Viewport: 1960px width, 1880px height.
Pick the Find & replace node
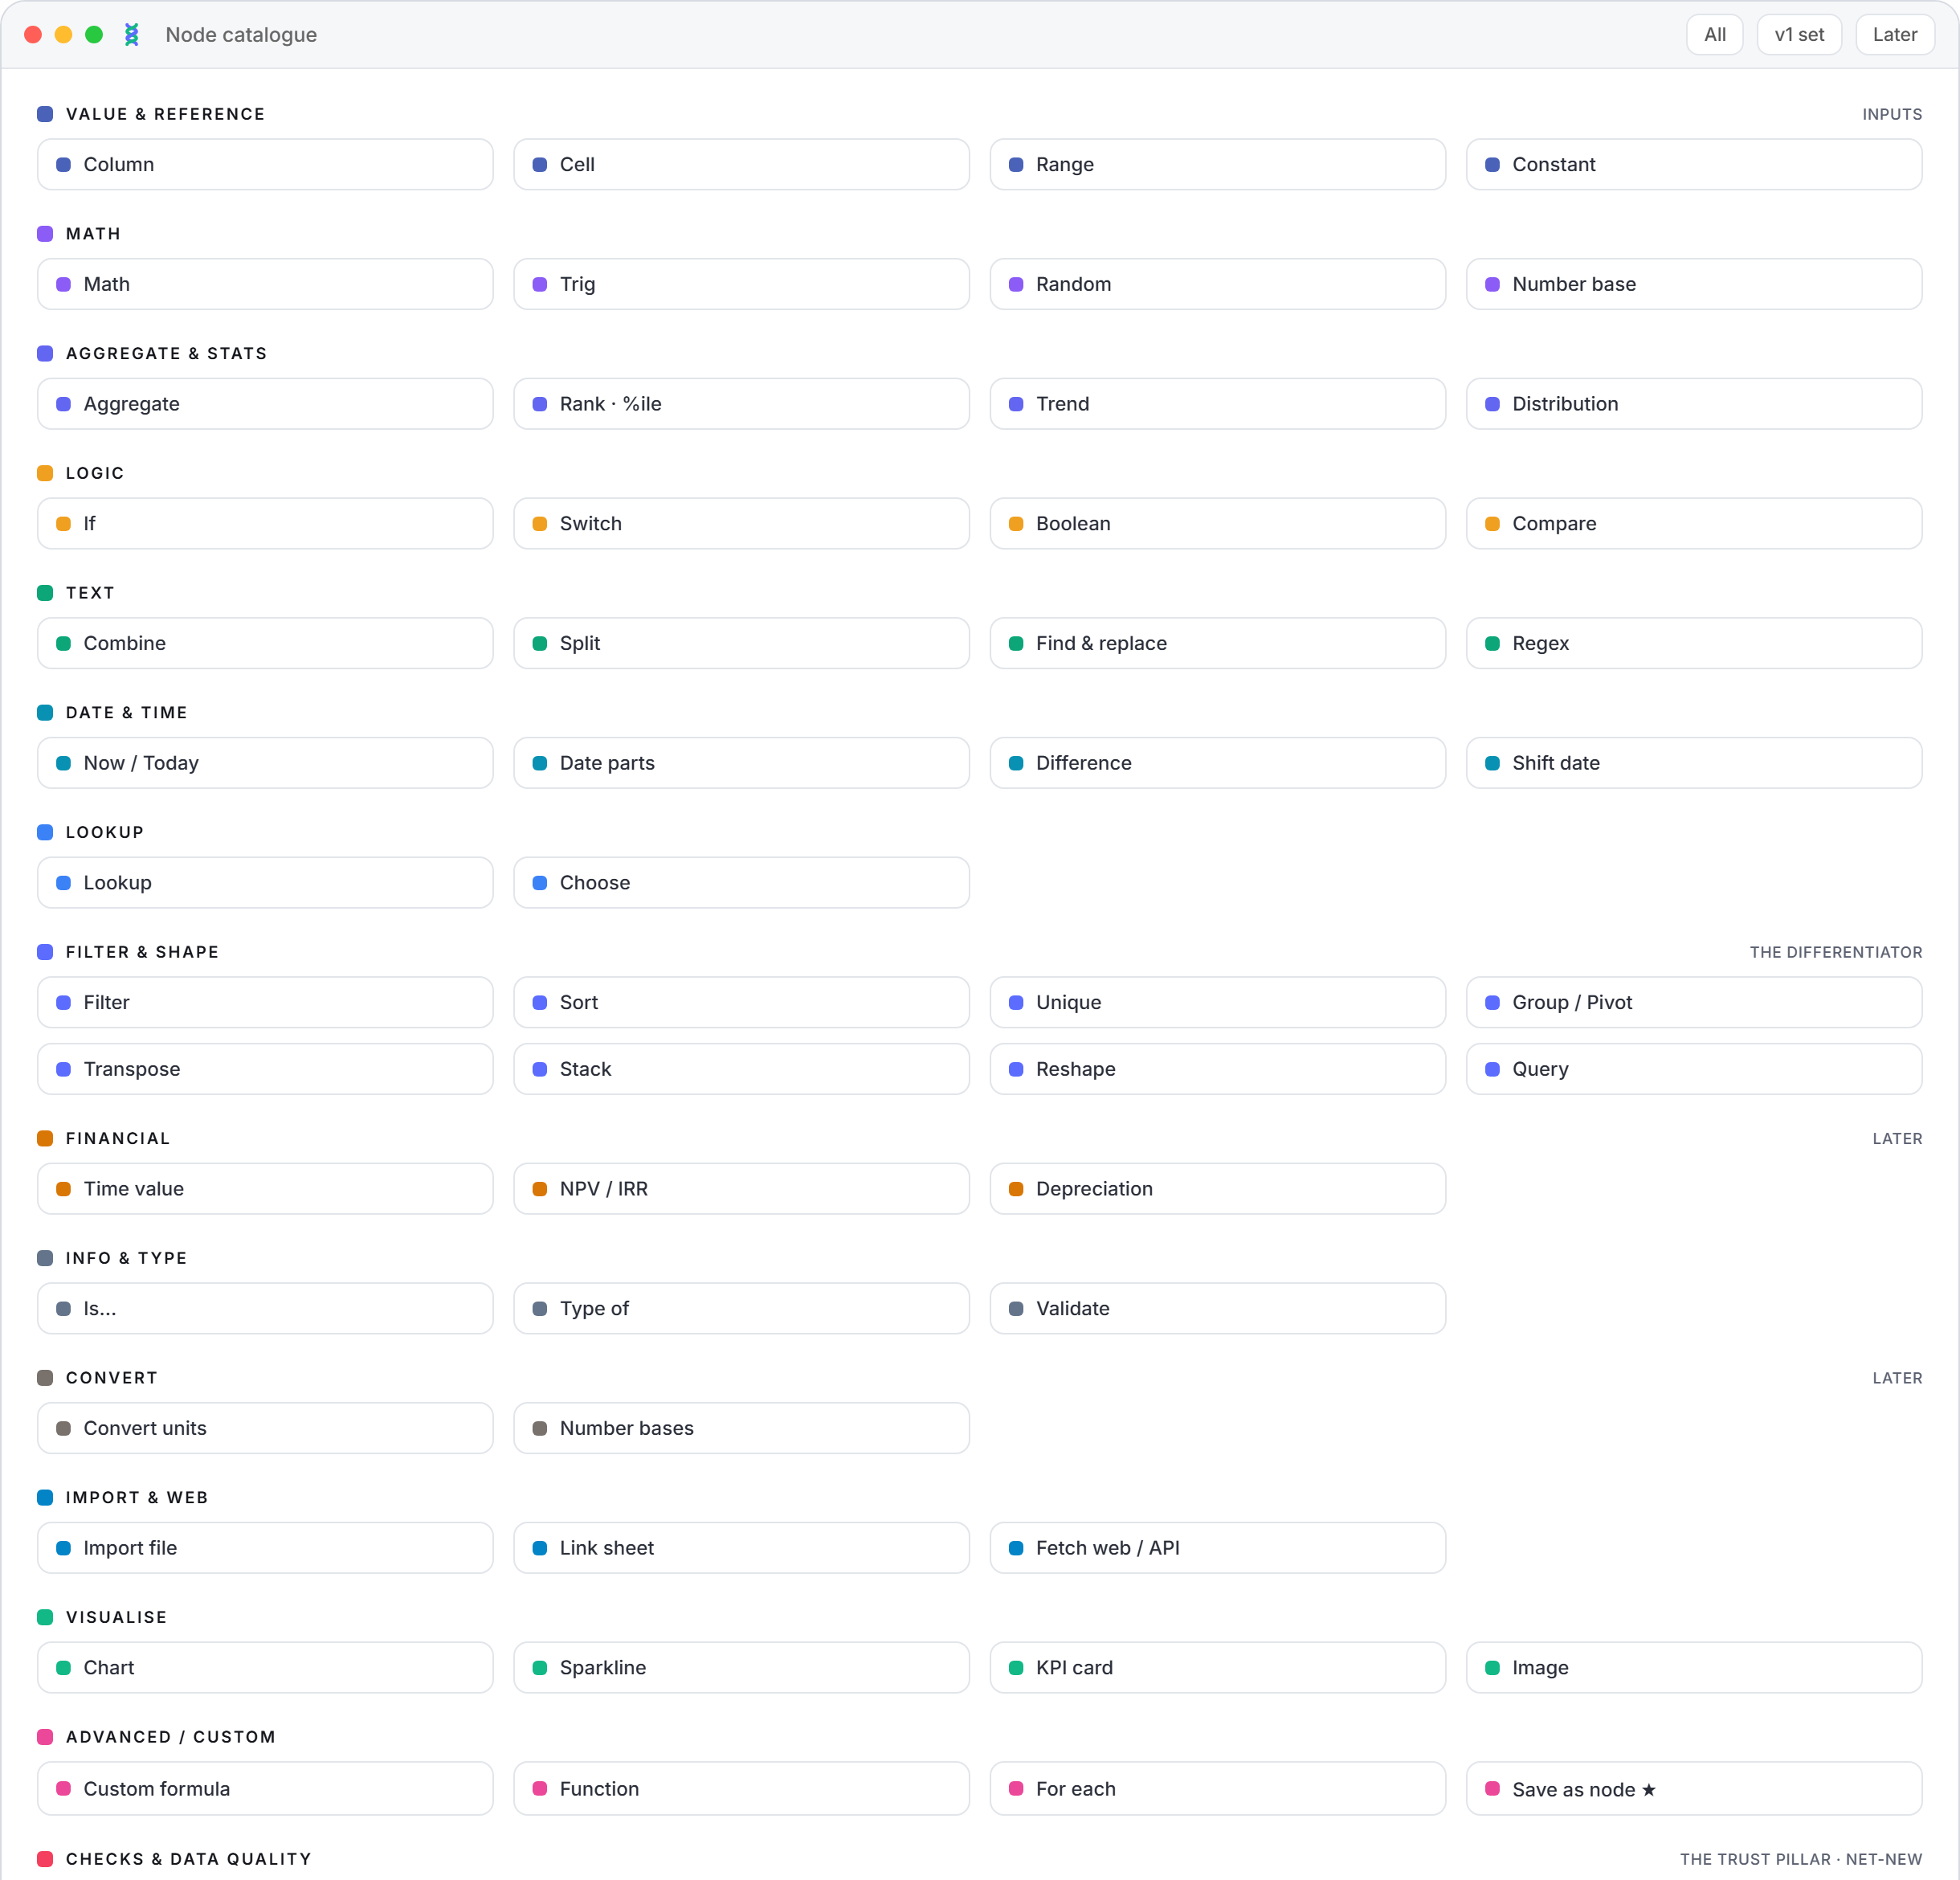tap(1217, 643)
